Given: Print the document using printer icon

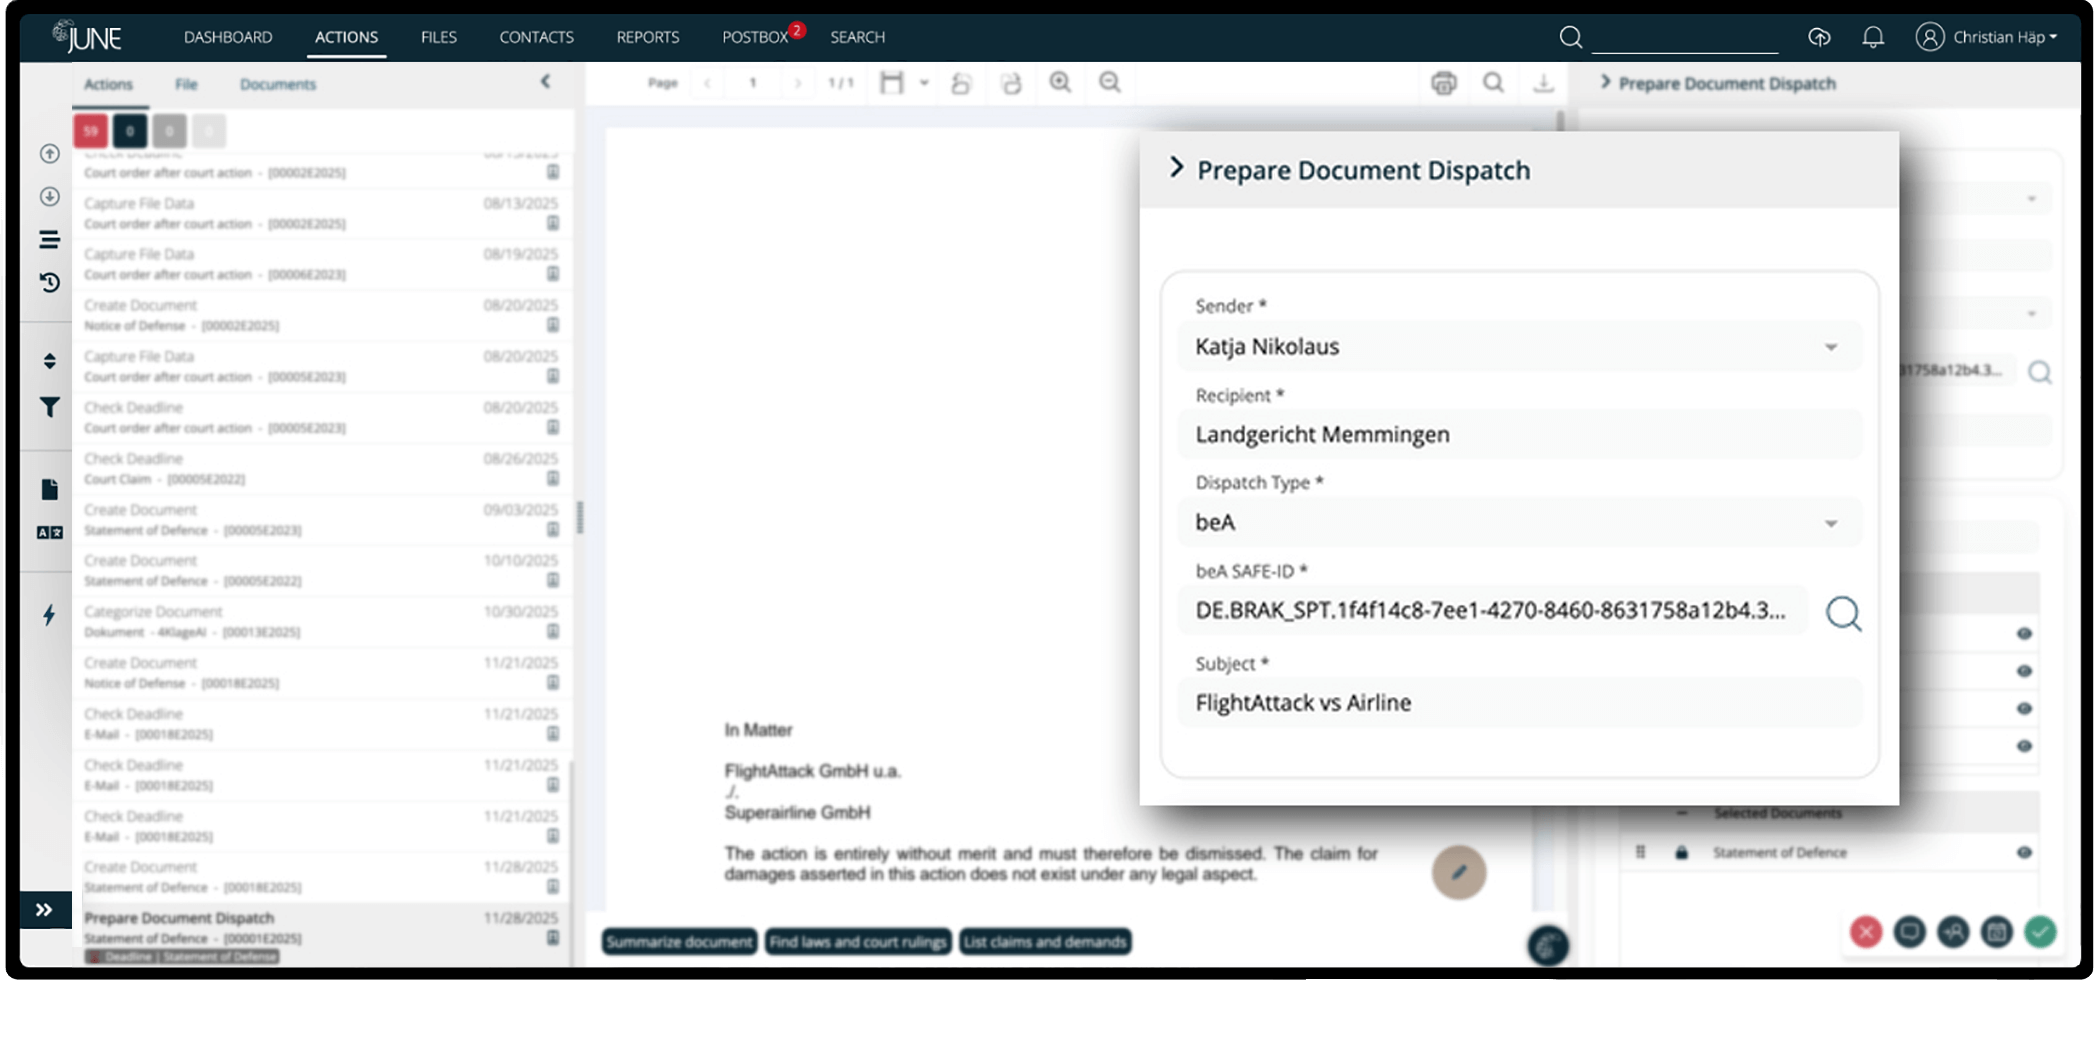Looking at the screenshot, I should click(1443, 83).
